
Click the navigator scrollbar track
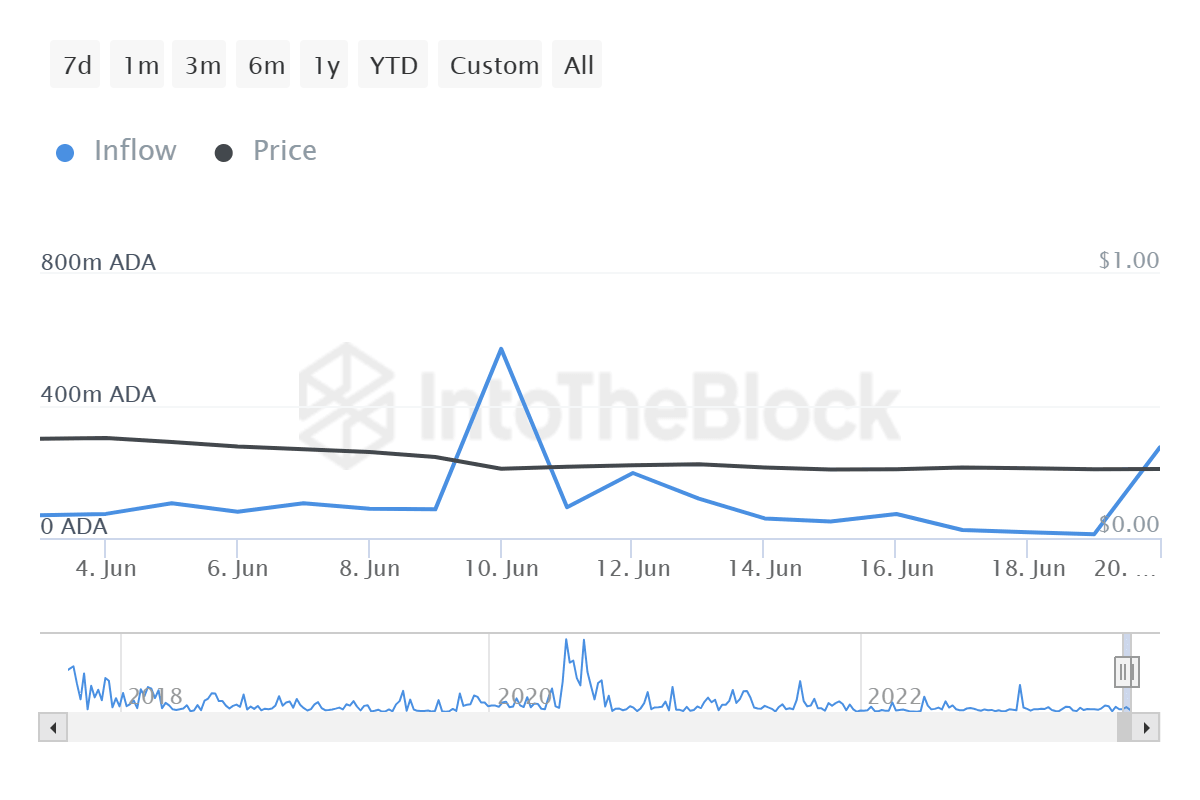[600, 727]
